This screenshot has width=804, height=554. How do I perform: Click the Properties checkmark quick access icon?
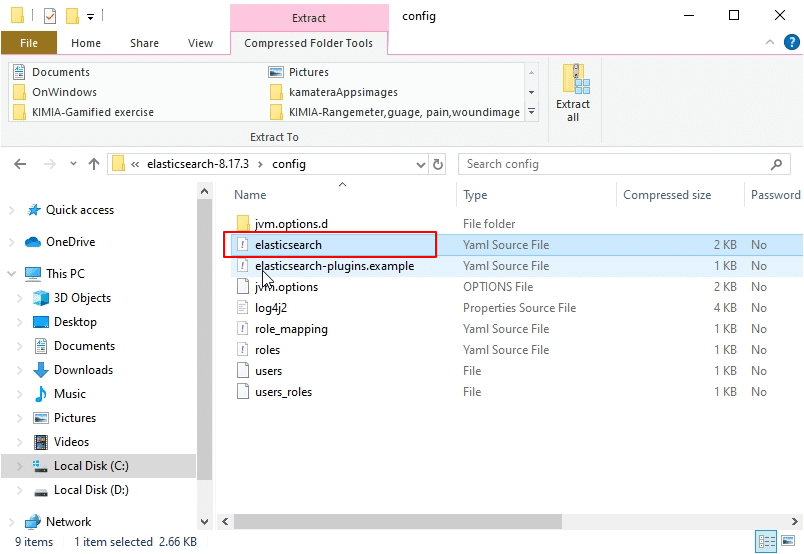[50, 16]
